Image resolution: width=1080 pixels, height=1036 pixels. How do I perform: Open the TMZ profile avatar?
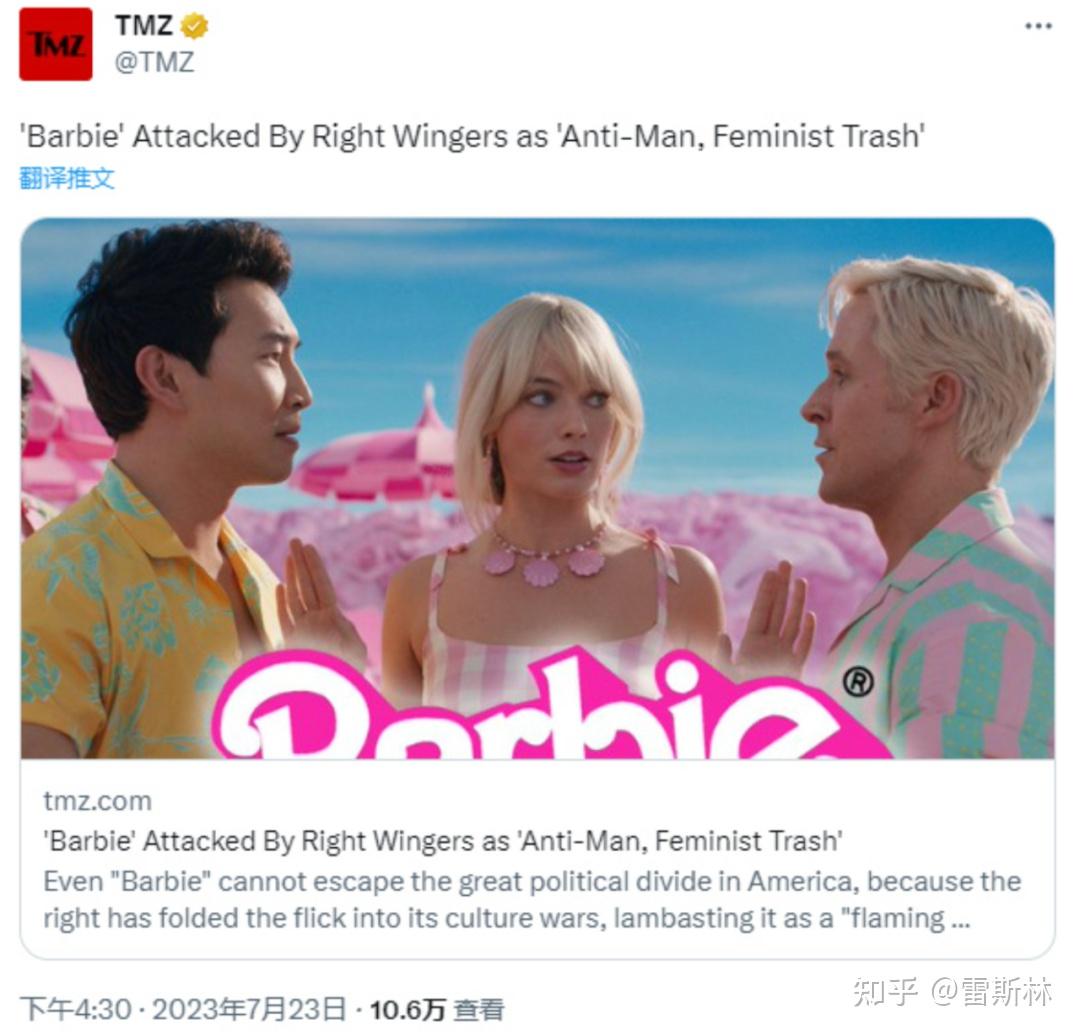click(x=56, y=44)
